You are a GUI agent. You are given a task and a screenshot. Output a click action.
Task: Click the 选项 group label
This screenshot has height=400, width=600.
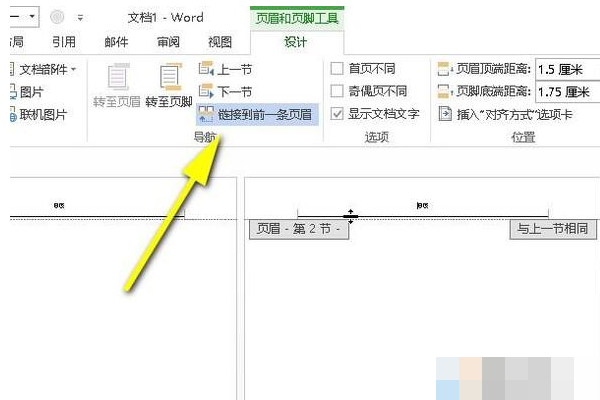[377, 137]
